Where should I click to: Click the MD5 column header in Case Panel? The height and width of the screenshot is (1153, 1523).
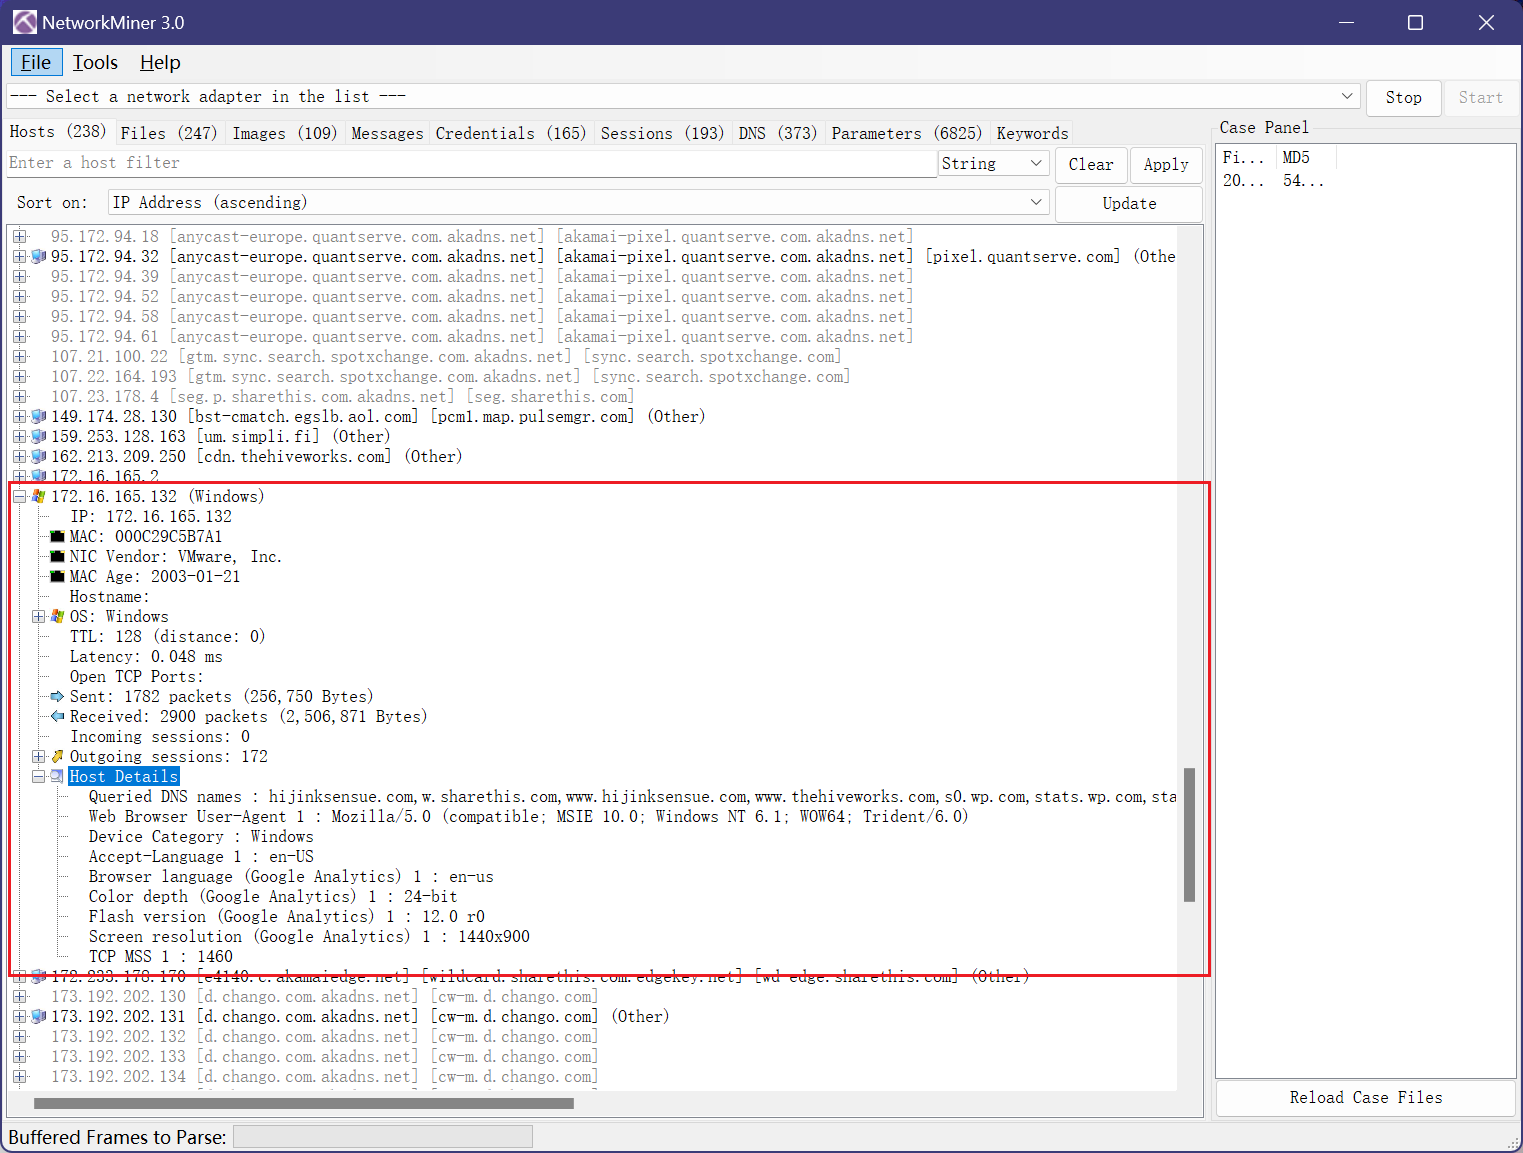tap(1306, 157)
